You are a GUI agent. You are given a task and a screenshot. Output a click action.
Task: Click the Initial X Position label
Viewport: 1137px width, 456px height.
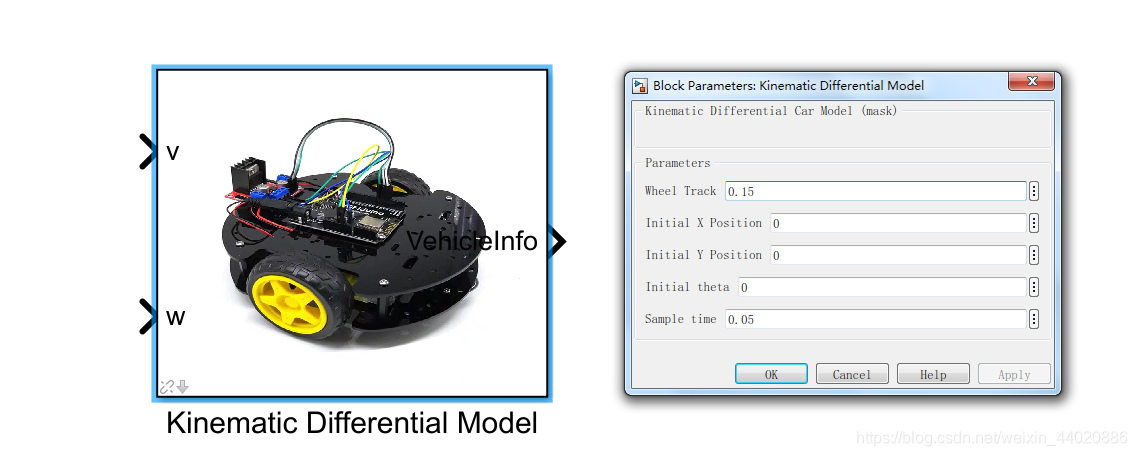click(x=703, y=223)
